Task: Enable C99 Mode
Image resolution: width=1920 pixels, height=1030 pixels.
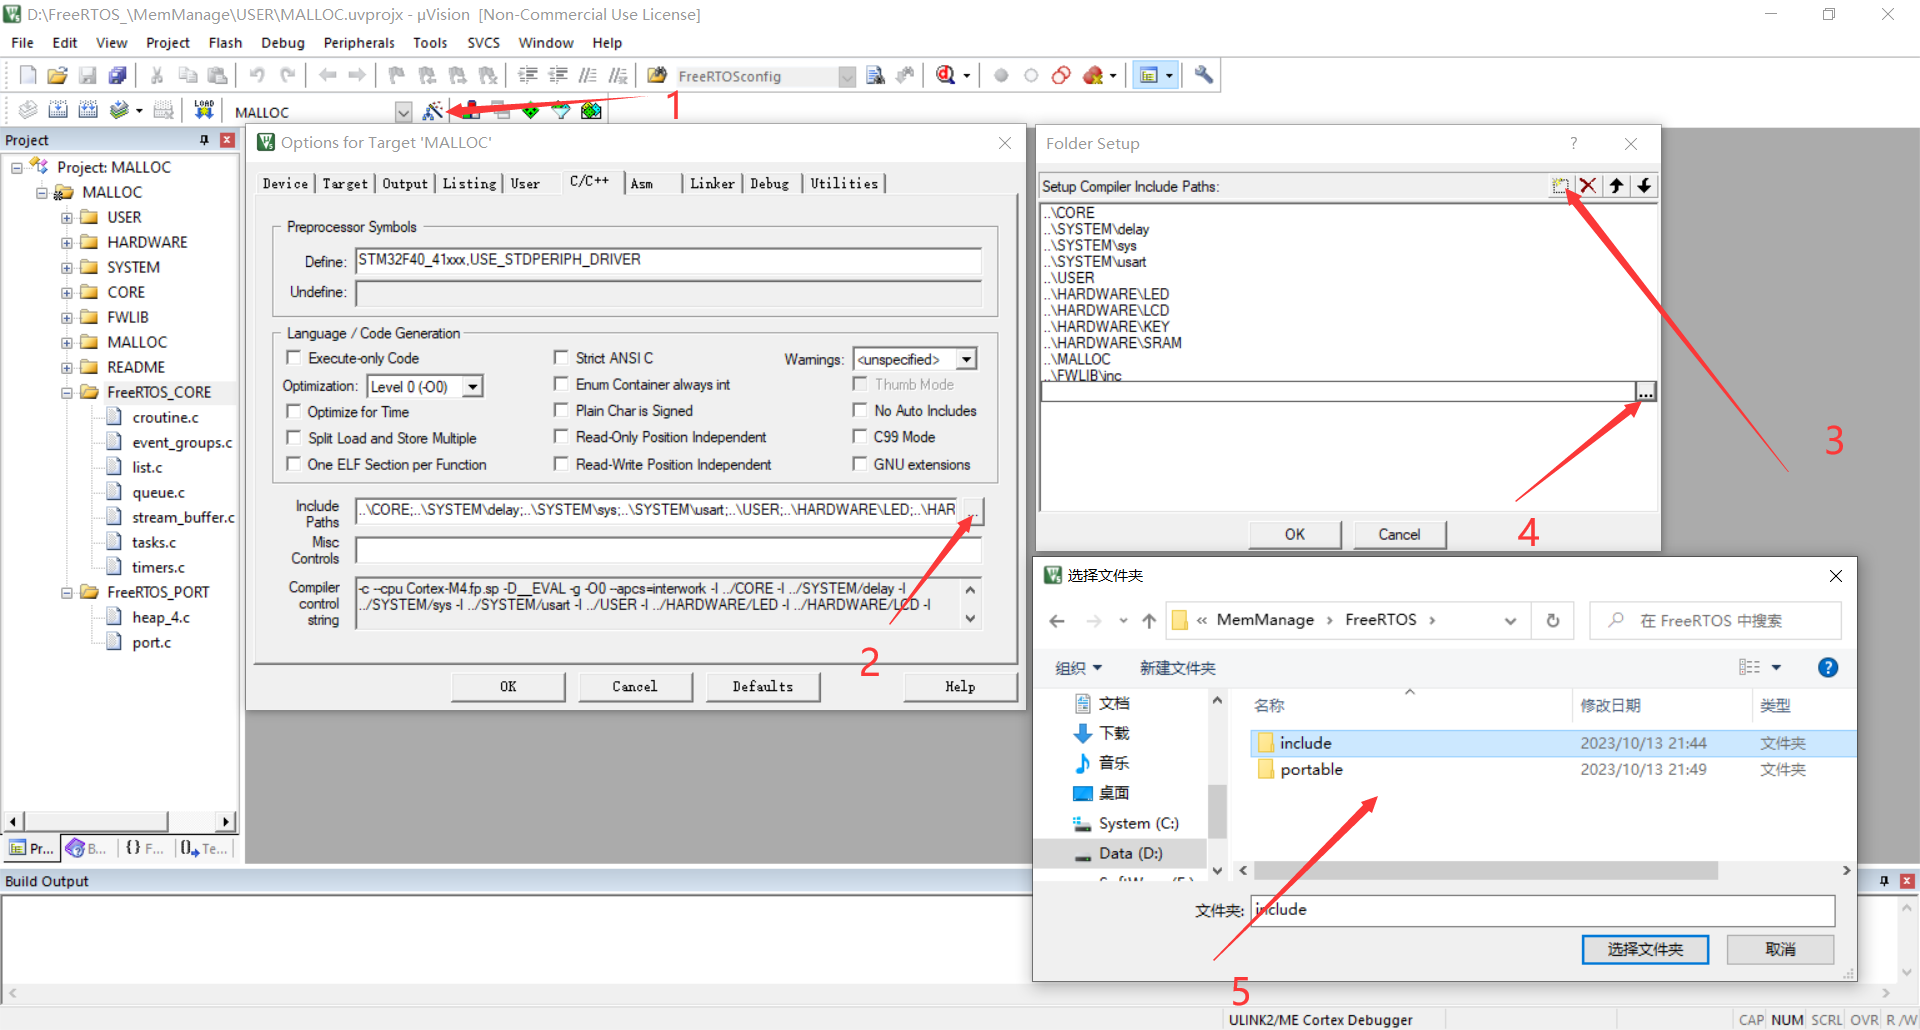Action: click(860, 437)
